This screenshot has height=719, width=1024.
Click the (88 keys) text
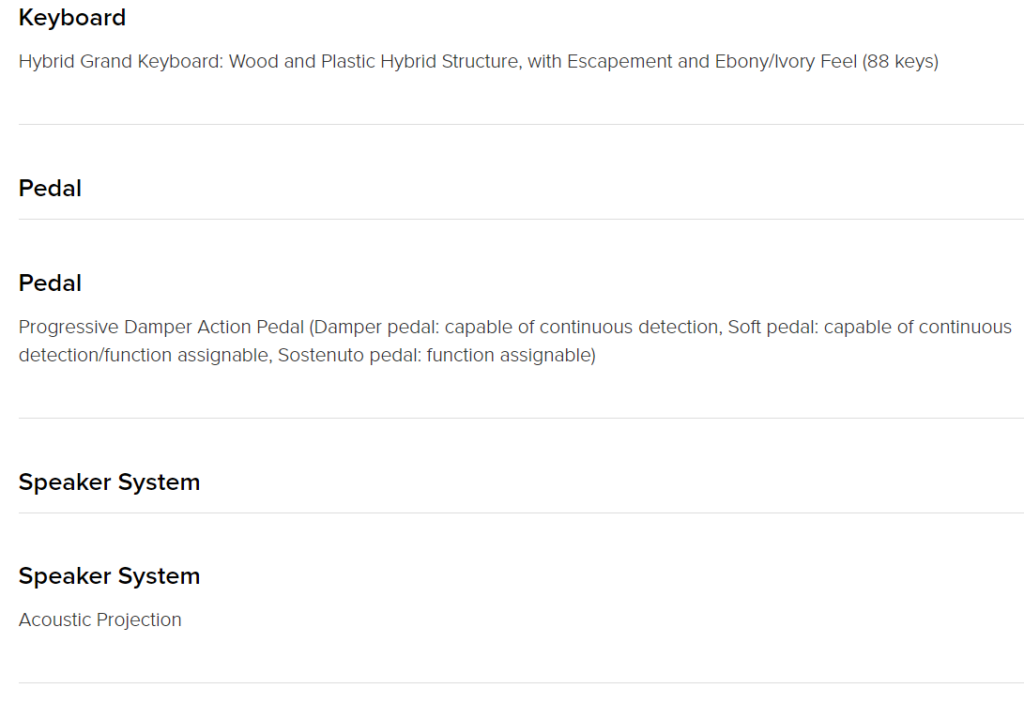pyautogui.click(x=900, y=61)
